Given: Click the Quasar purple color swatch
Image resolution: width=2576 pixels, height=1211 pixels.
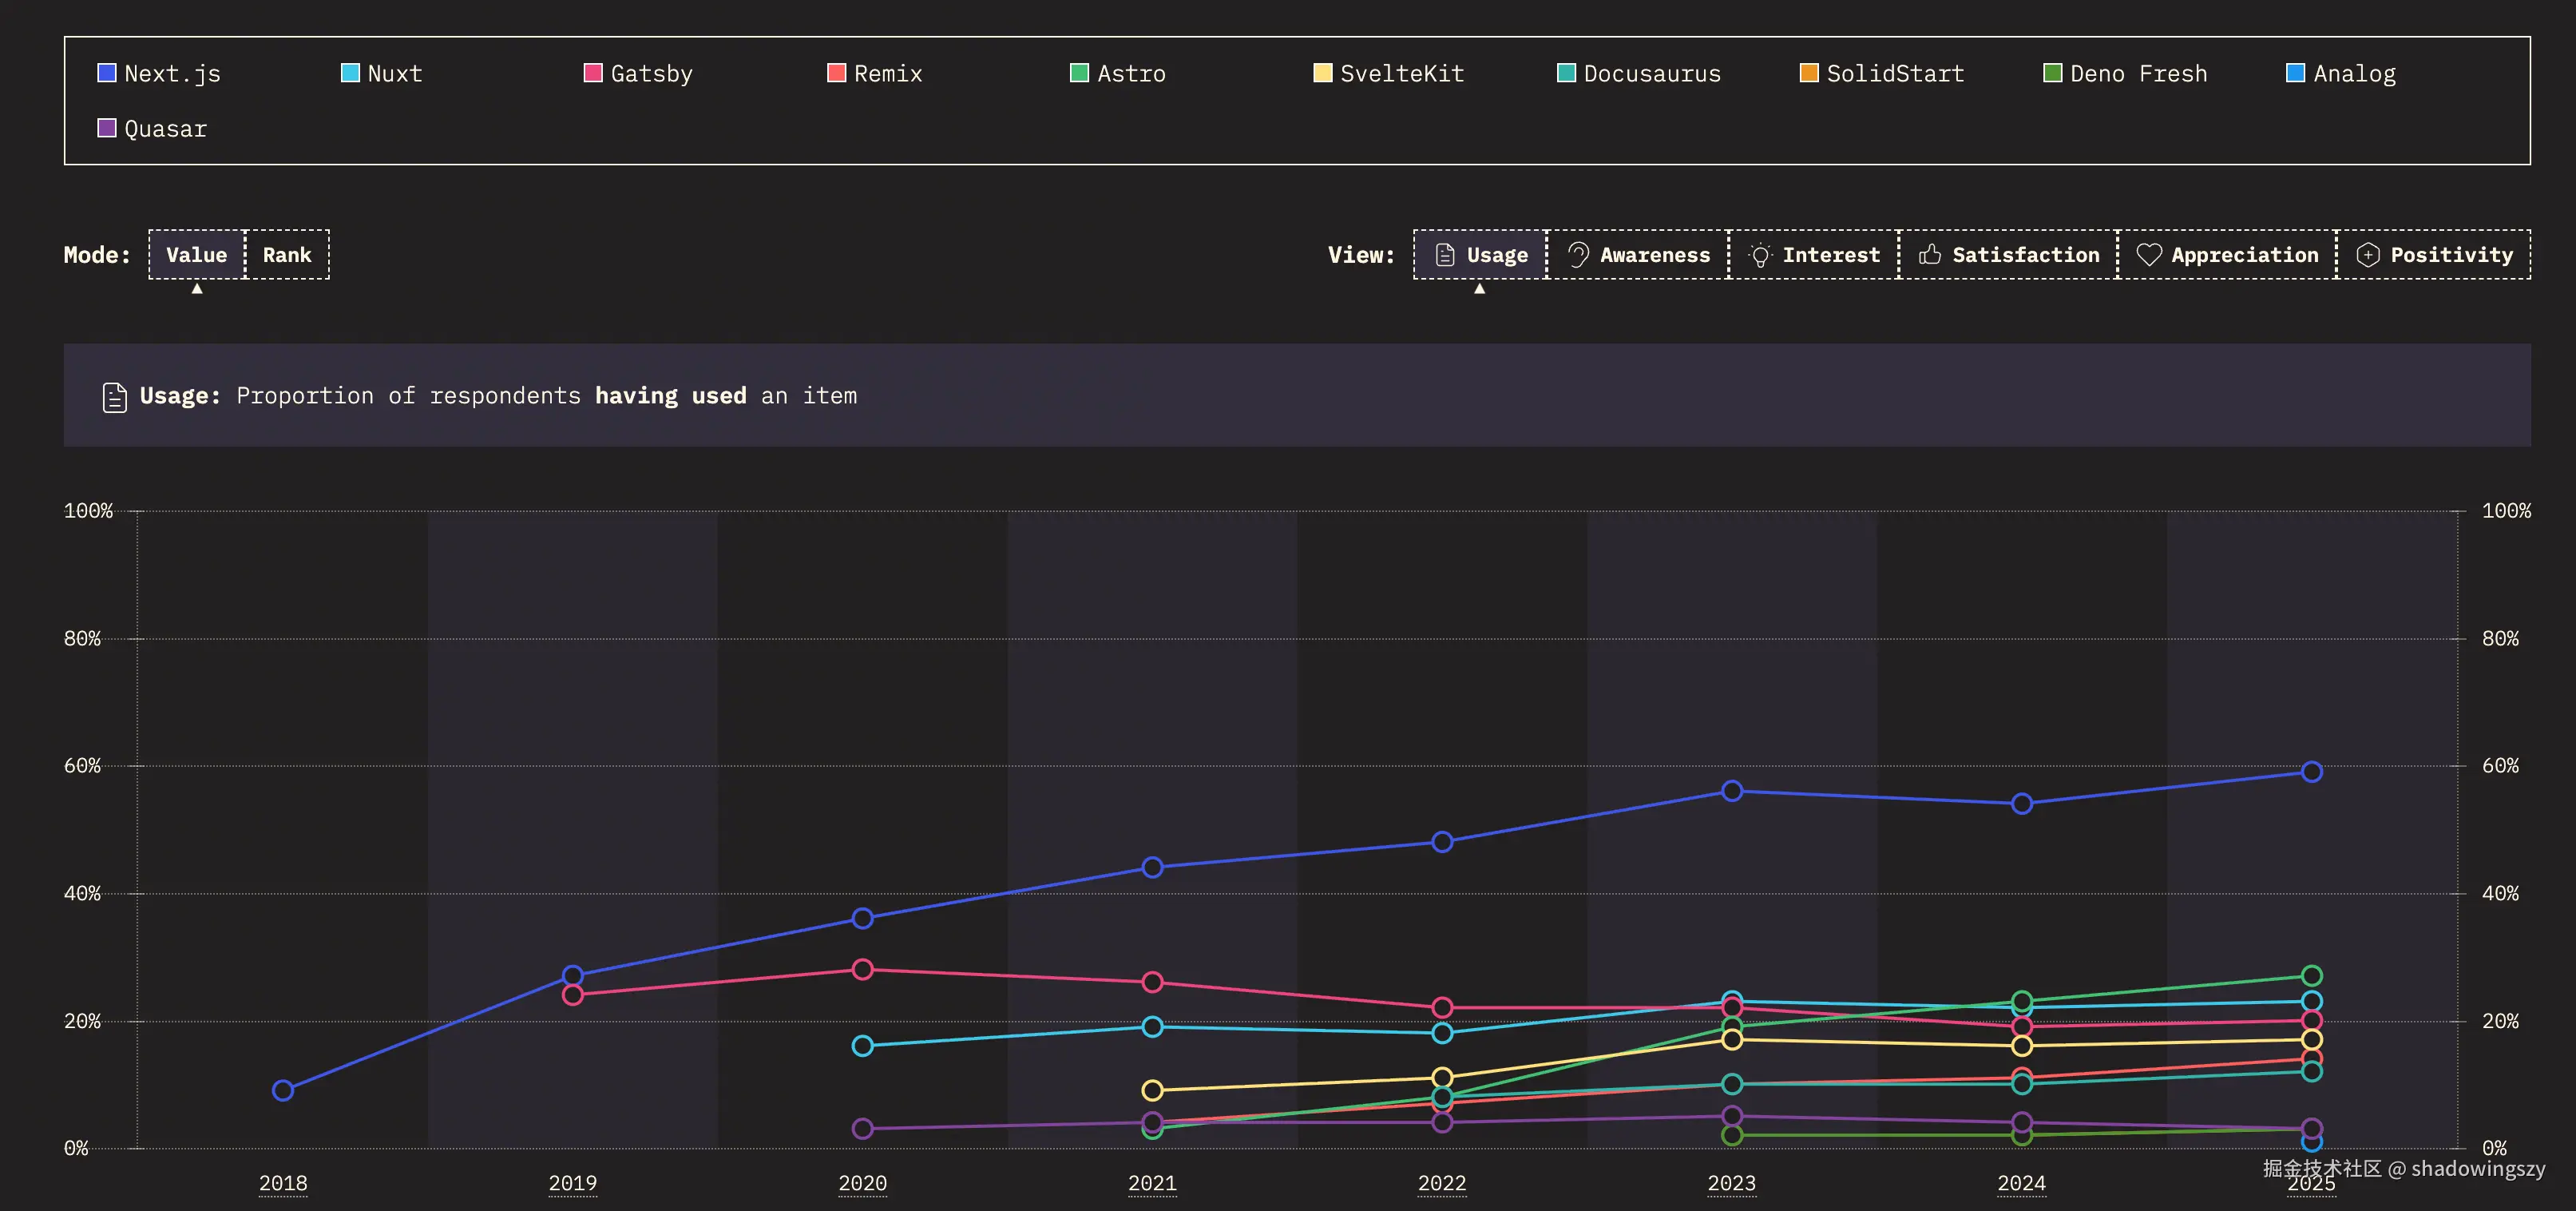Looking at the screenshot, I should tap(107, 128).
